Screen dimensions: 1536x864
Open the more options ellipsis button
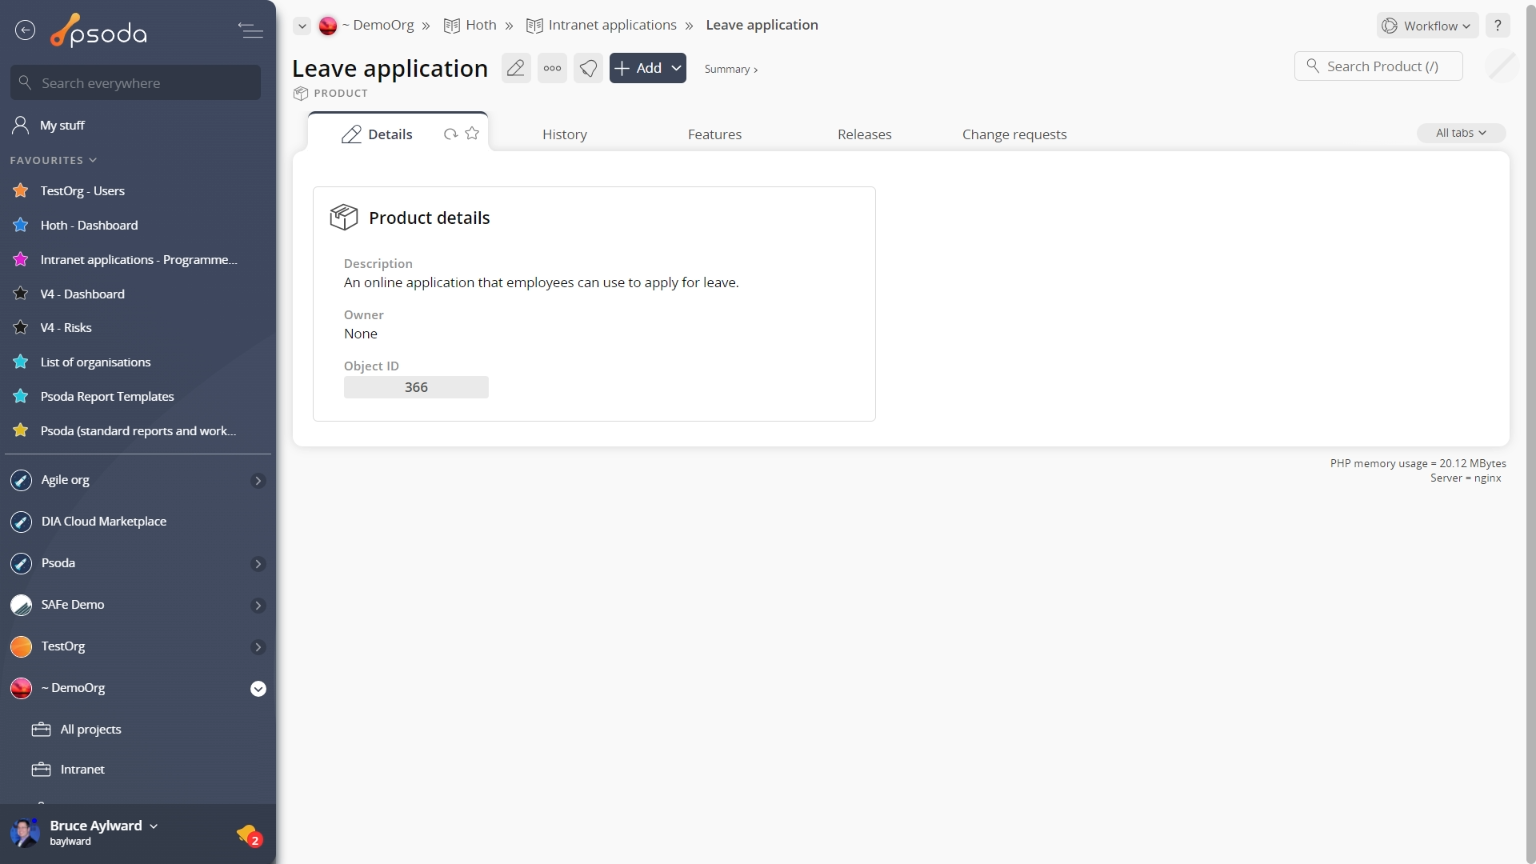pos(552,68)
